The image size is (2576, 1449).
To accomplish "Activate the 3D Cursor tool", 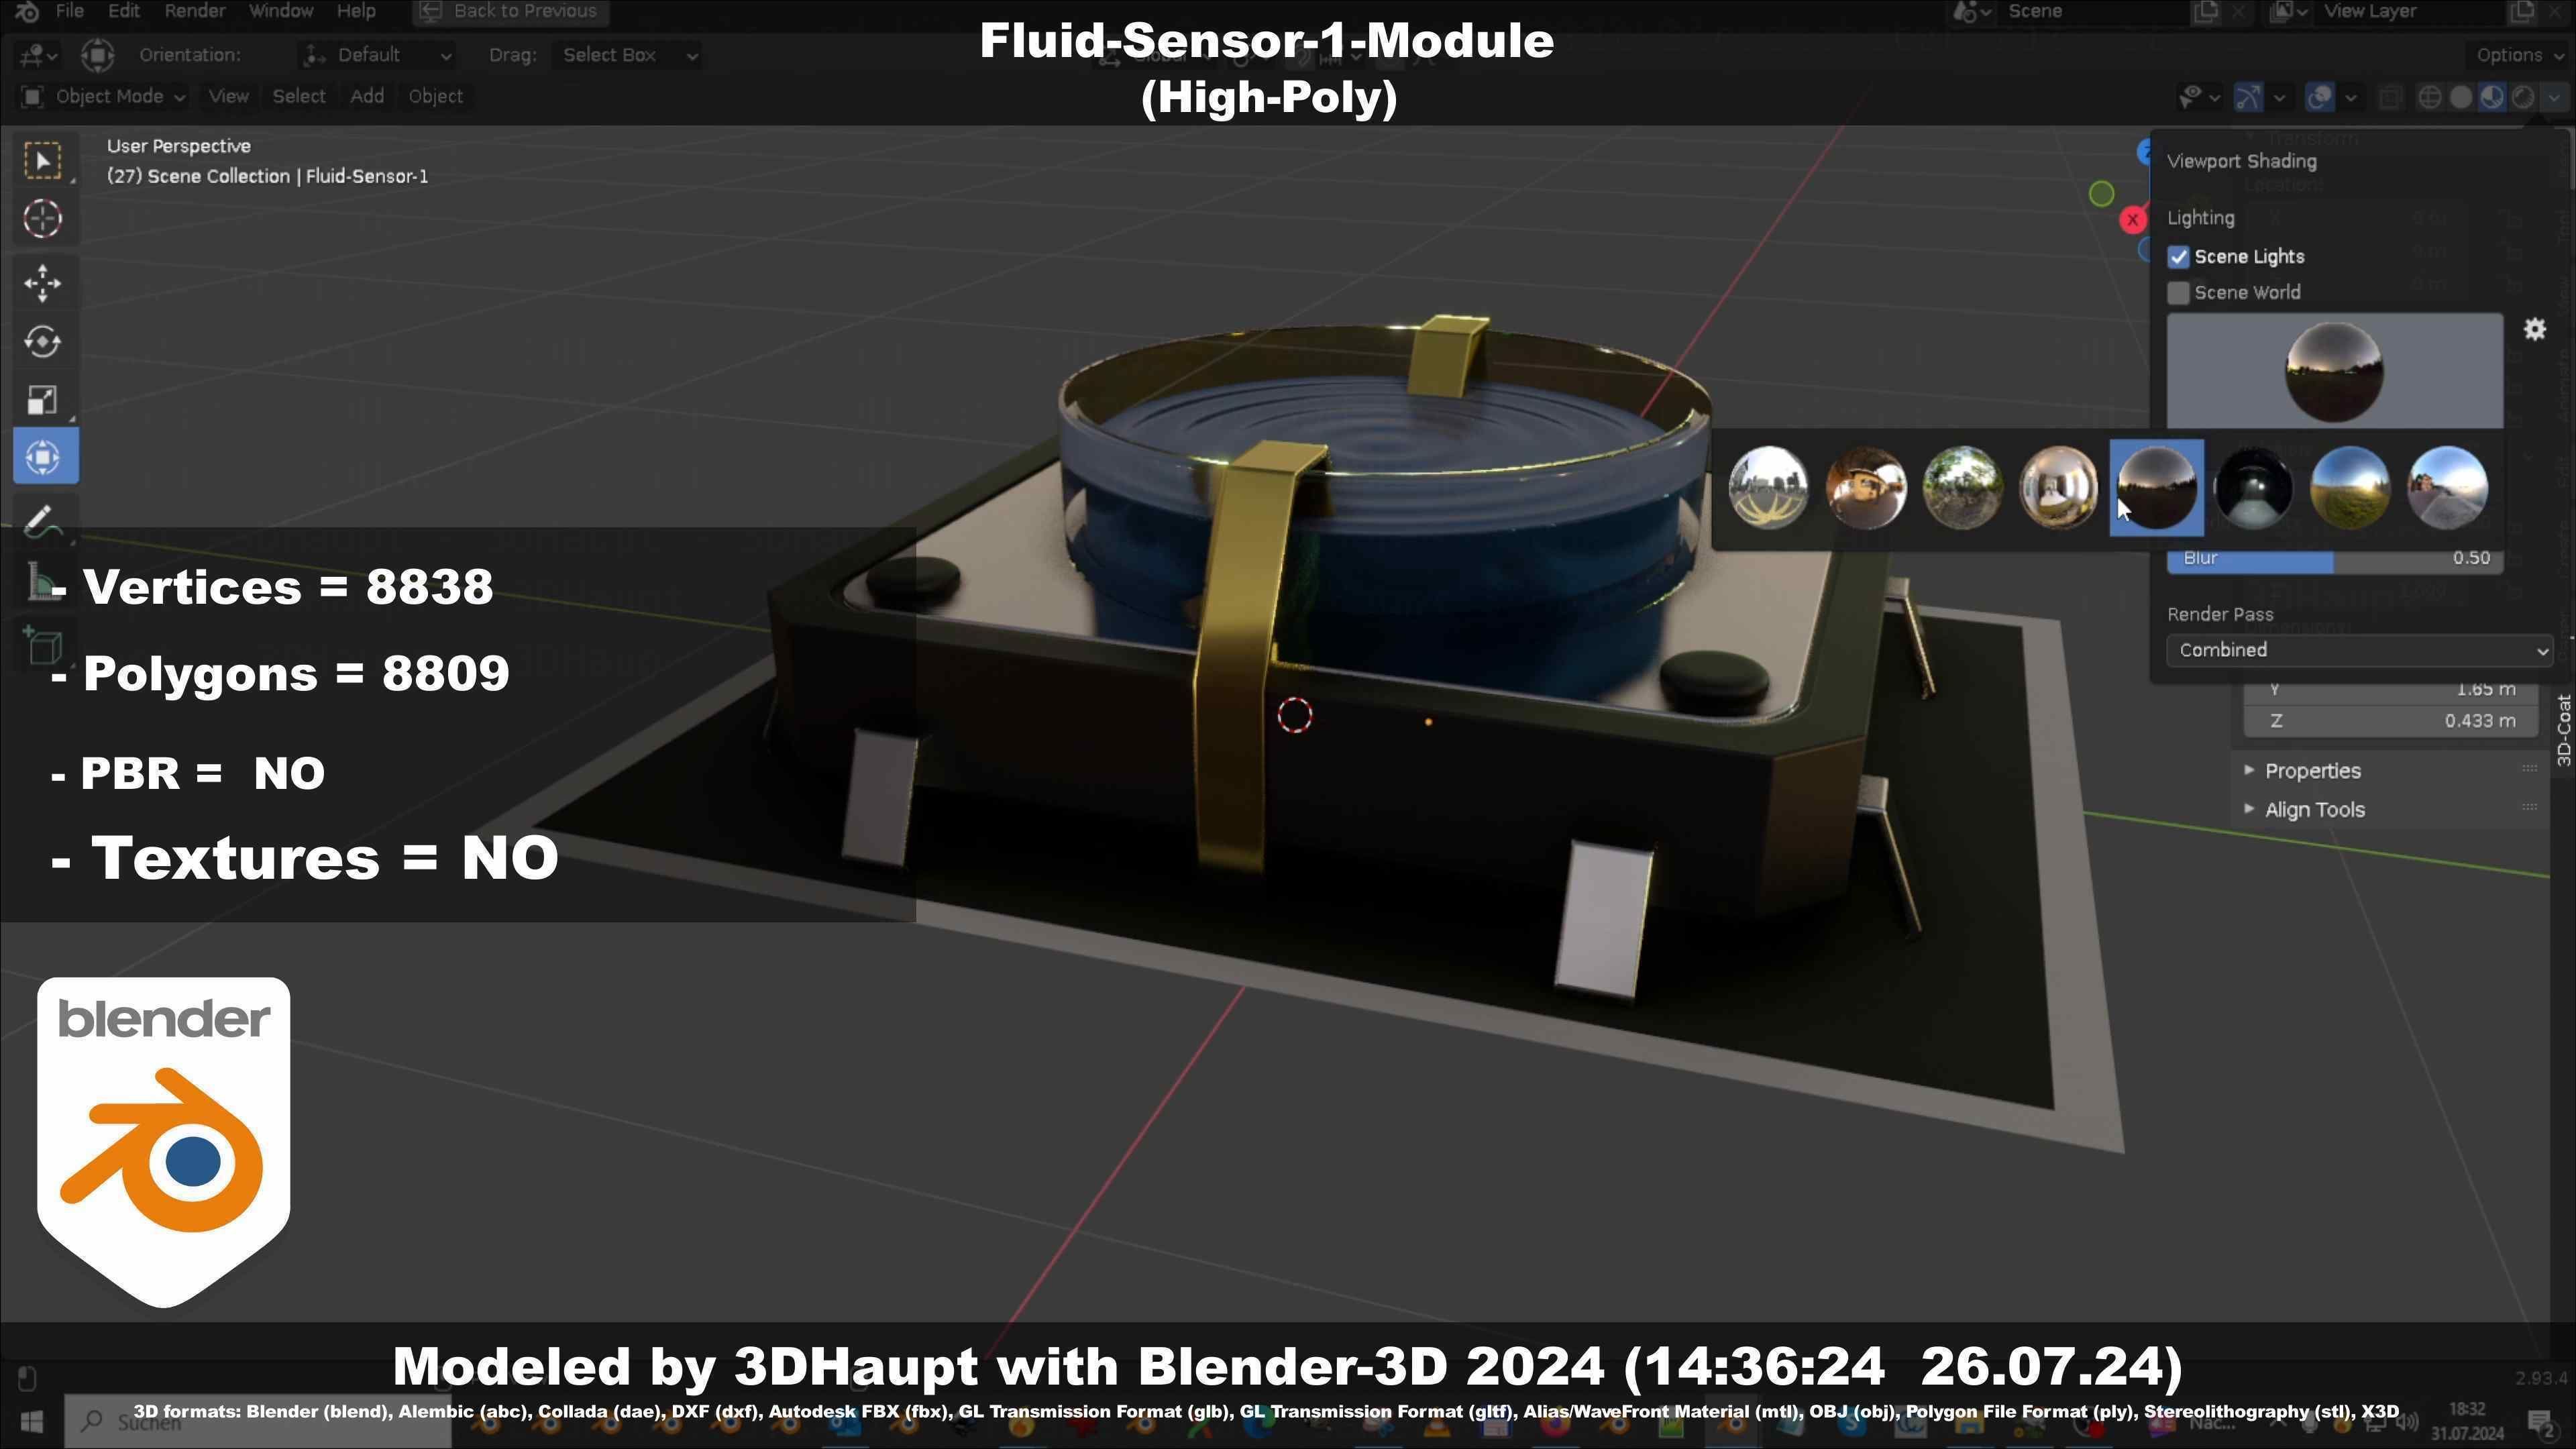I will click(x=43, y=219).
